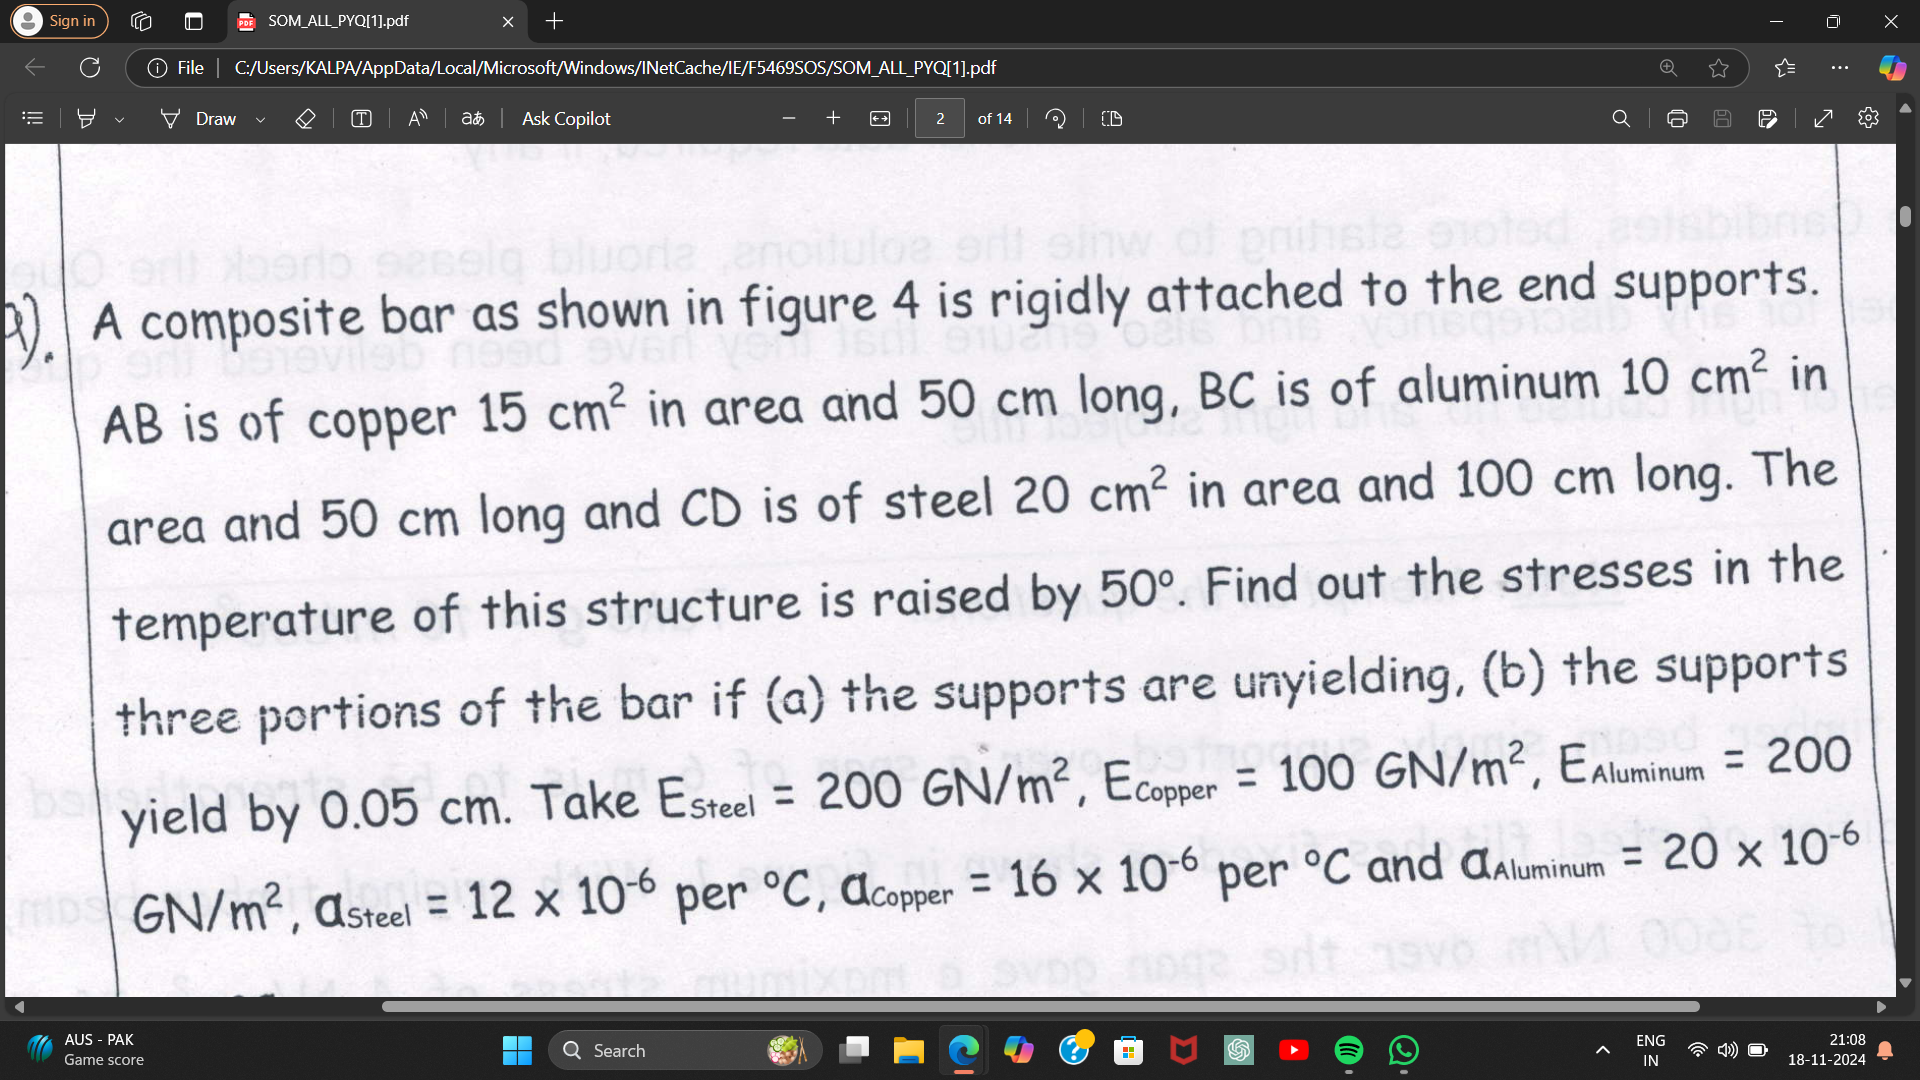Open the table of contents panel
The width and height of the screenshot is (1920, 1080).
pos(32,118)
